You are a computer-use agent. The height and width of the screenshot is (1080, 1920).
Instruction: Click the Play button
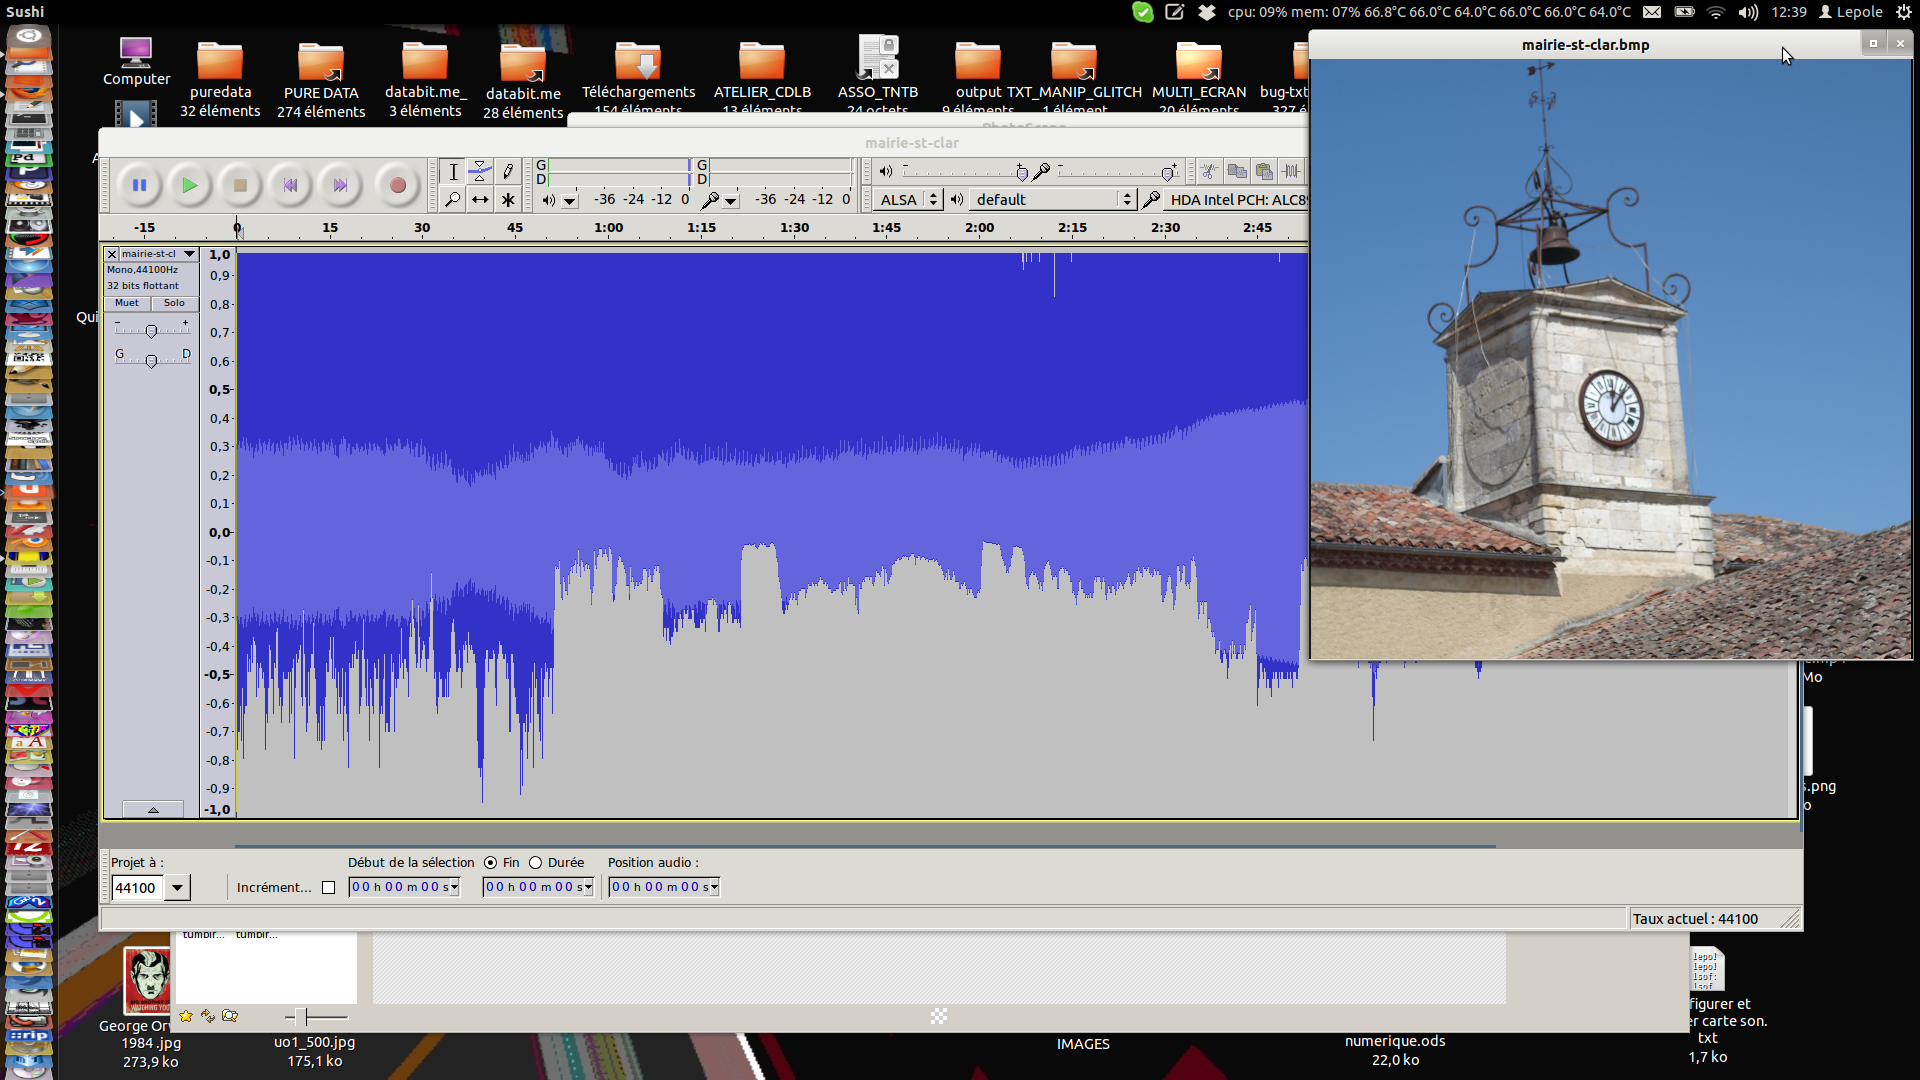click(189, 185)
